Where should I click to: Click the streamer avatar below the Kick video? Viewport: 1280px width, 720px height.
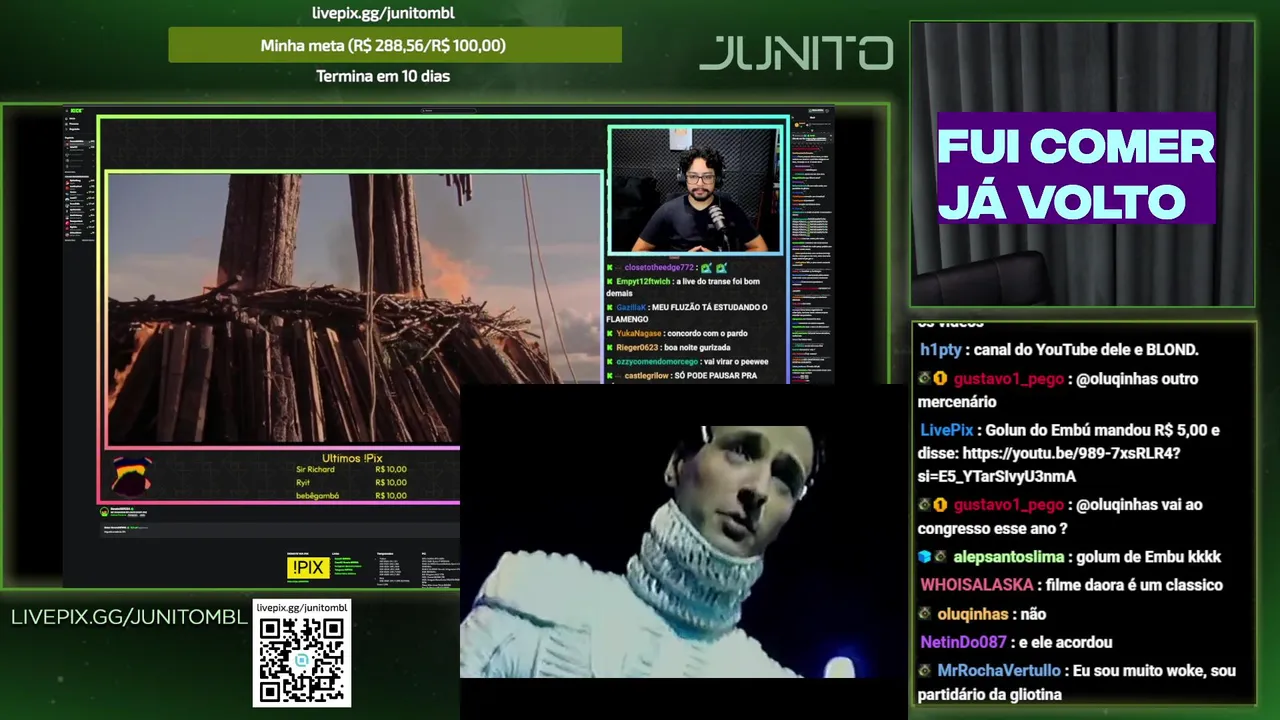[x=105, y=512]
